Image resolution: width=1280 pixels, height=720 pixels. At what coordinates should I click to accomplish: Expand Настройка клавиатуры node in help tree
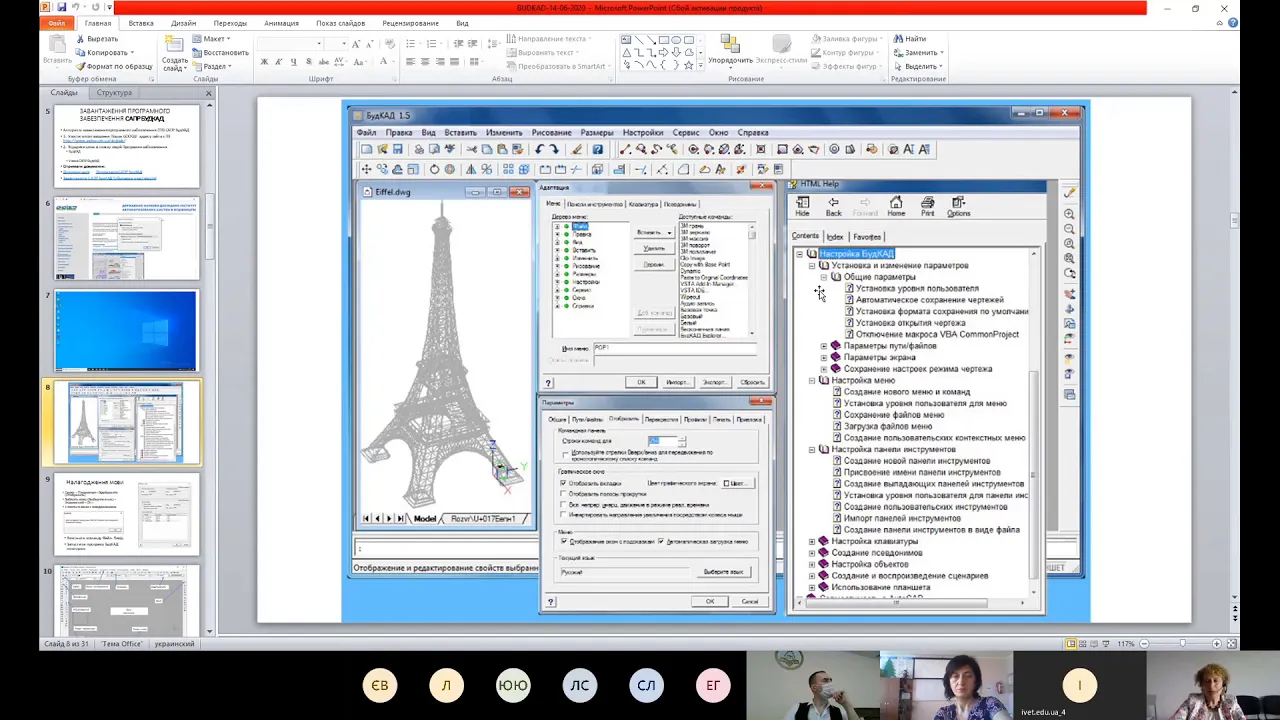click(x=812, y=541)
